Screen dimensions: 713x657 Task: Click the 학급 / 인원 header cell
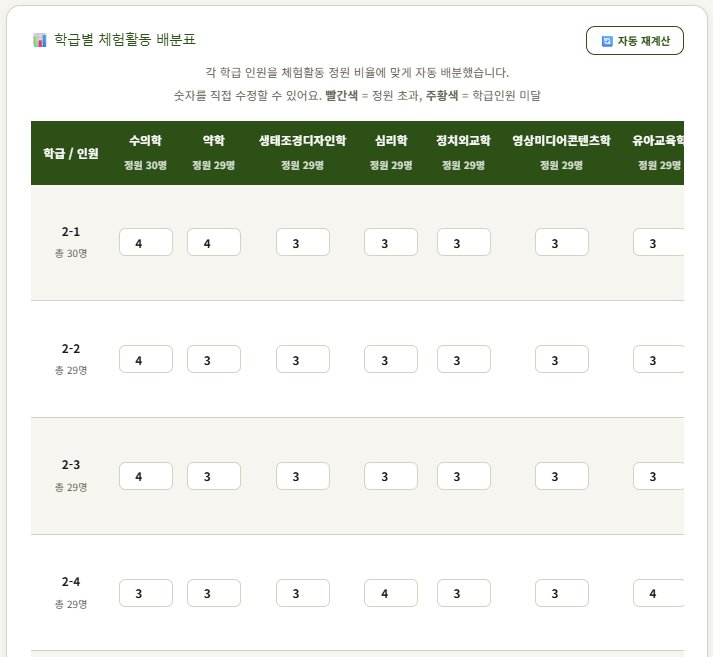click(x=71, y=153)
